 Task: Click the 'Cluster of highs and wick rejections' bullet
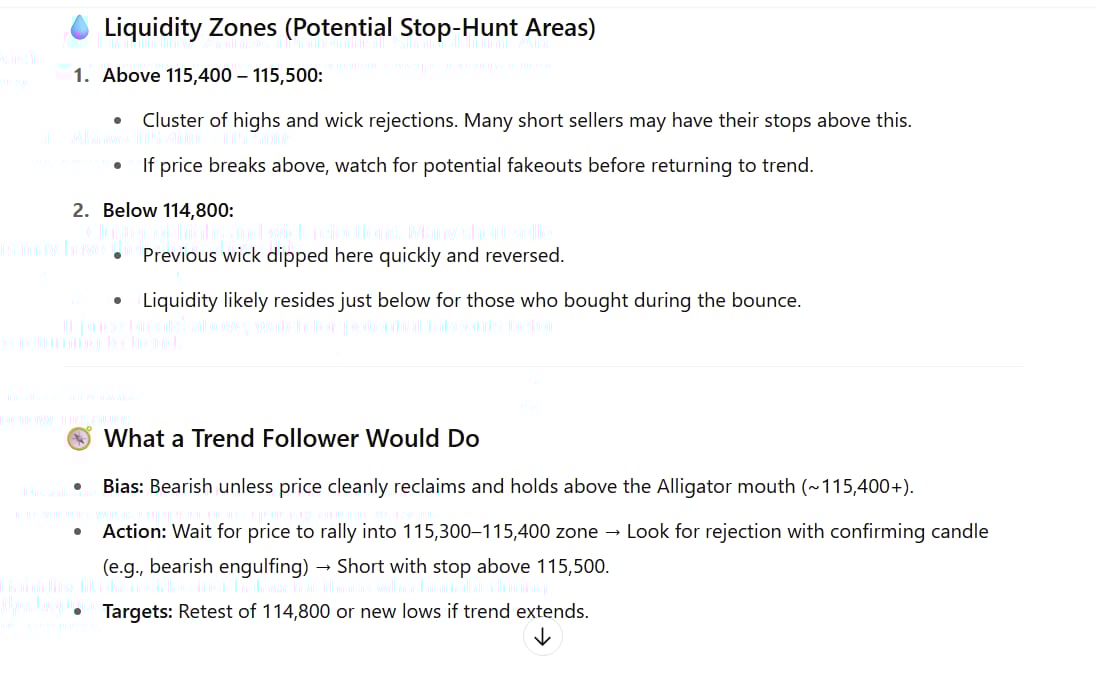click(x=526, y=120)
